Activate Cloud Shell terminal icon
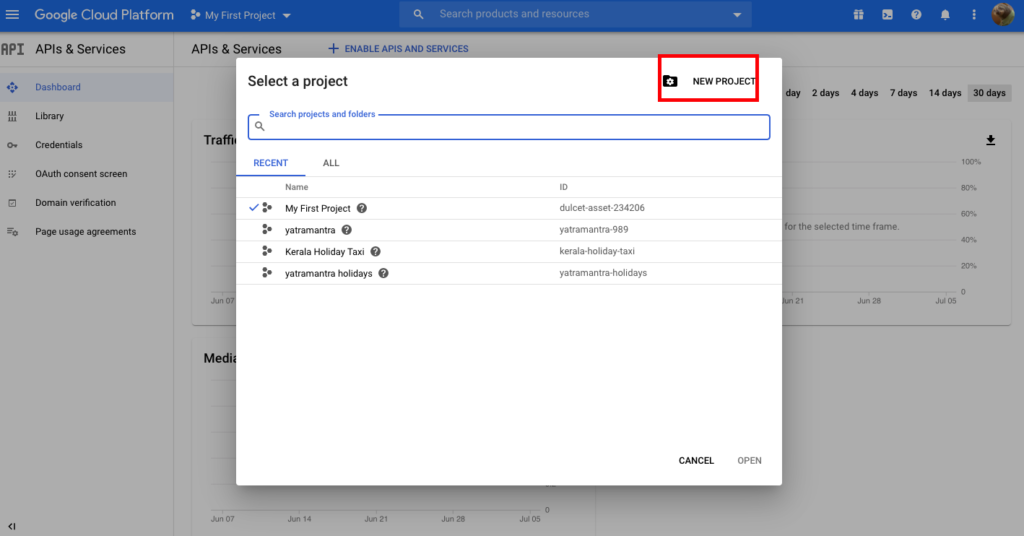This screenshot has width=1024, height=536. pyautogui.click(x=887, y=14)
